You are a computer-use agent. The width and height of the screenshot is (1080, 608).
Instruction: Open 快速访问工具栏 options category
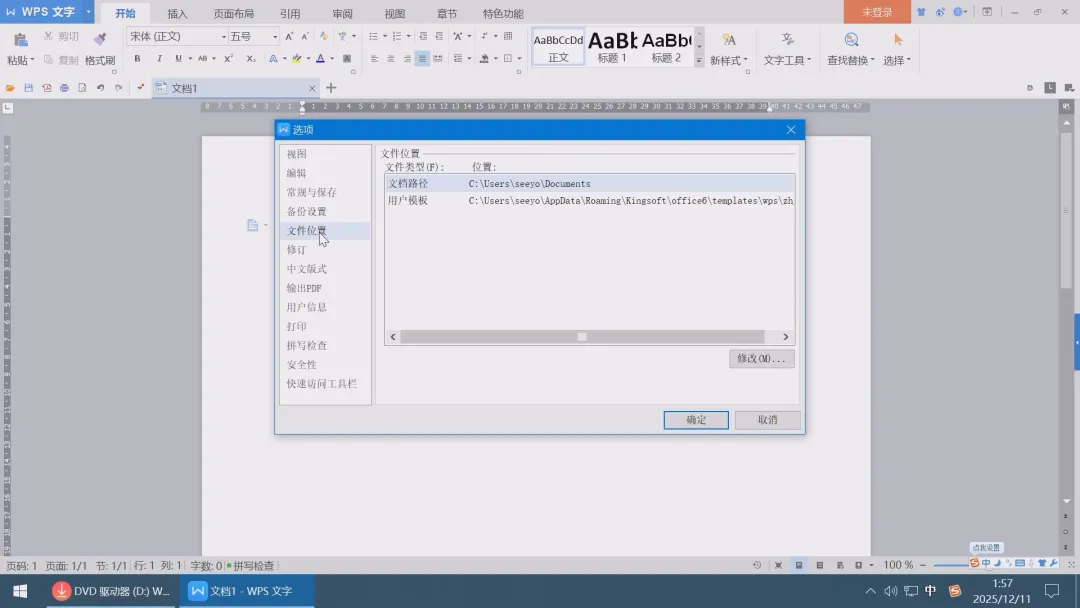(x=325, y=384)
